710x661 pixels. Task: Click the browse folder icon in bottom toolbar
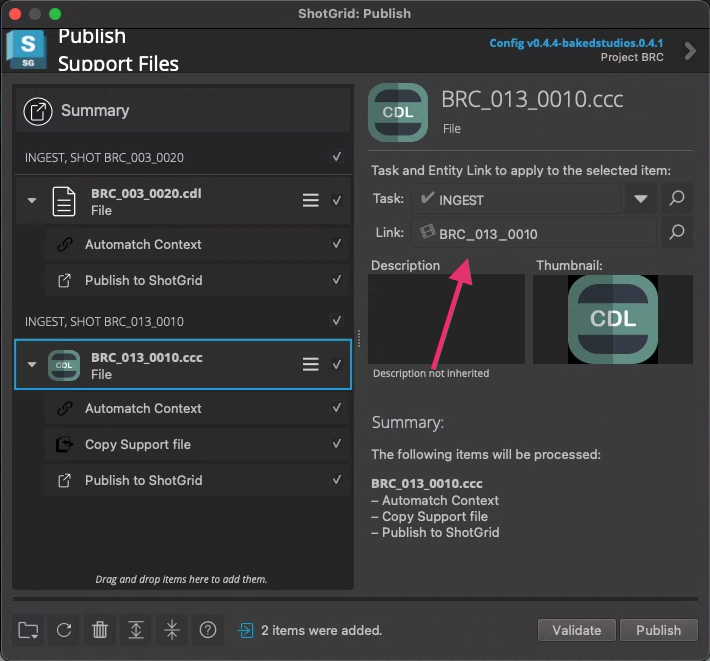pos(28,630)
